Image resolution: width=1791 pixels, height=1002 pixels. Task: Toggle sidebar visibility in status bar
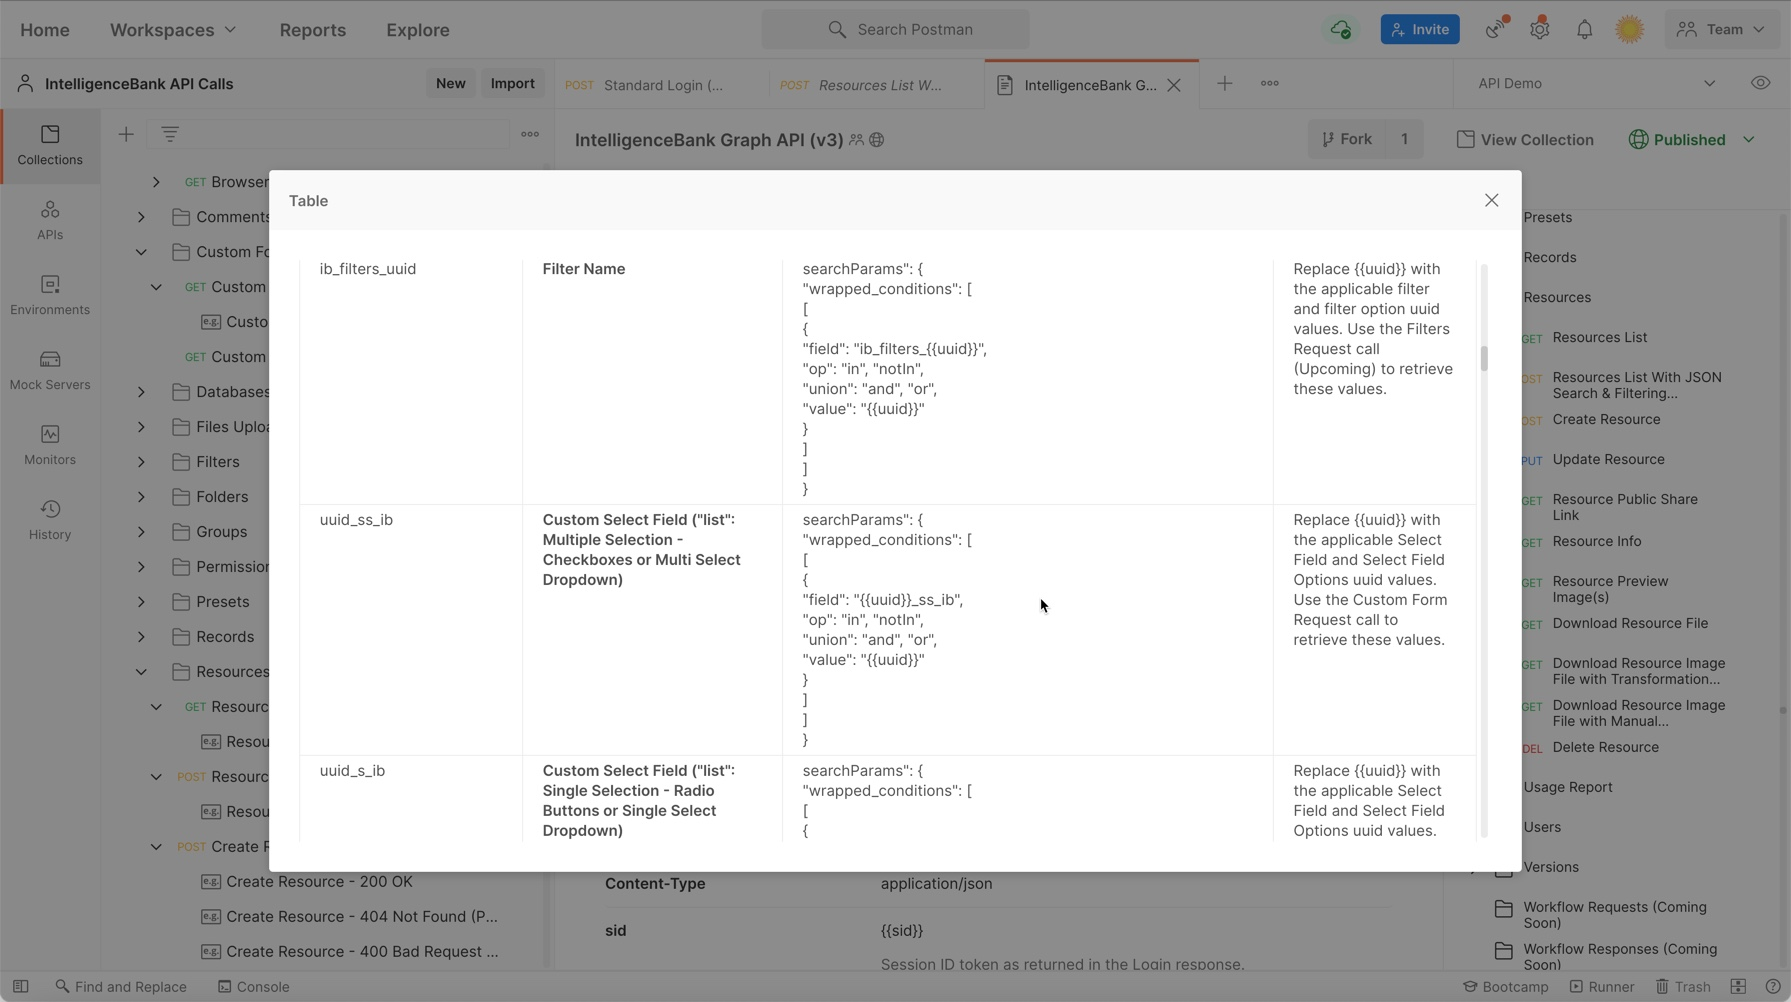pos(20,987)
